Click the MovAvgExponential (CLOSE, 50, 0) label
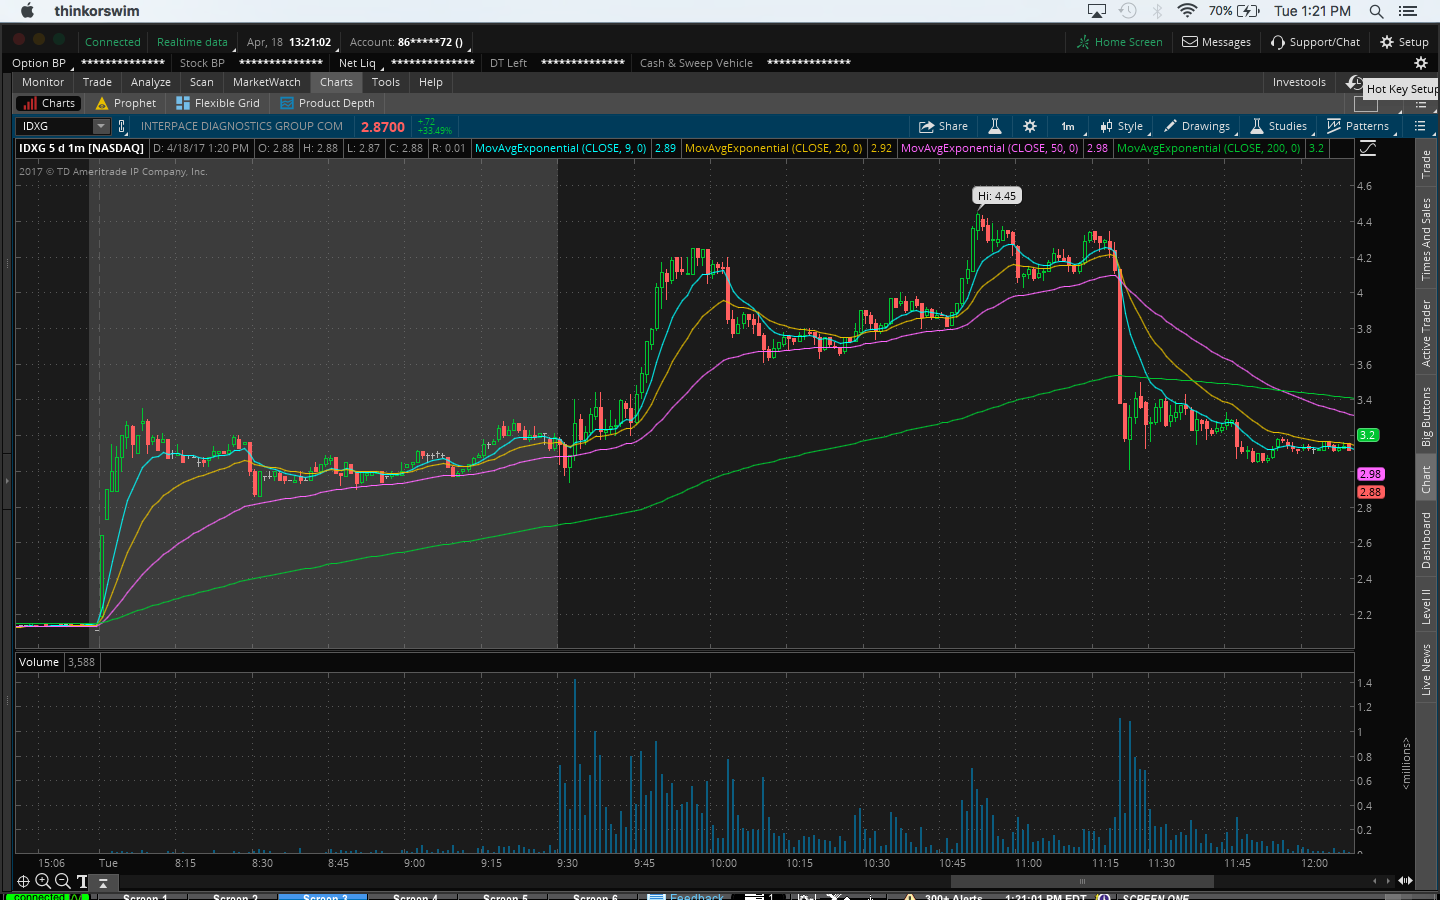The height and width of the screenshot is (900, 1440). 989,148
